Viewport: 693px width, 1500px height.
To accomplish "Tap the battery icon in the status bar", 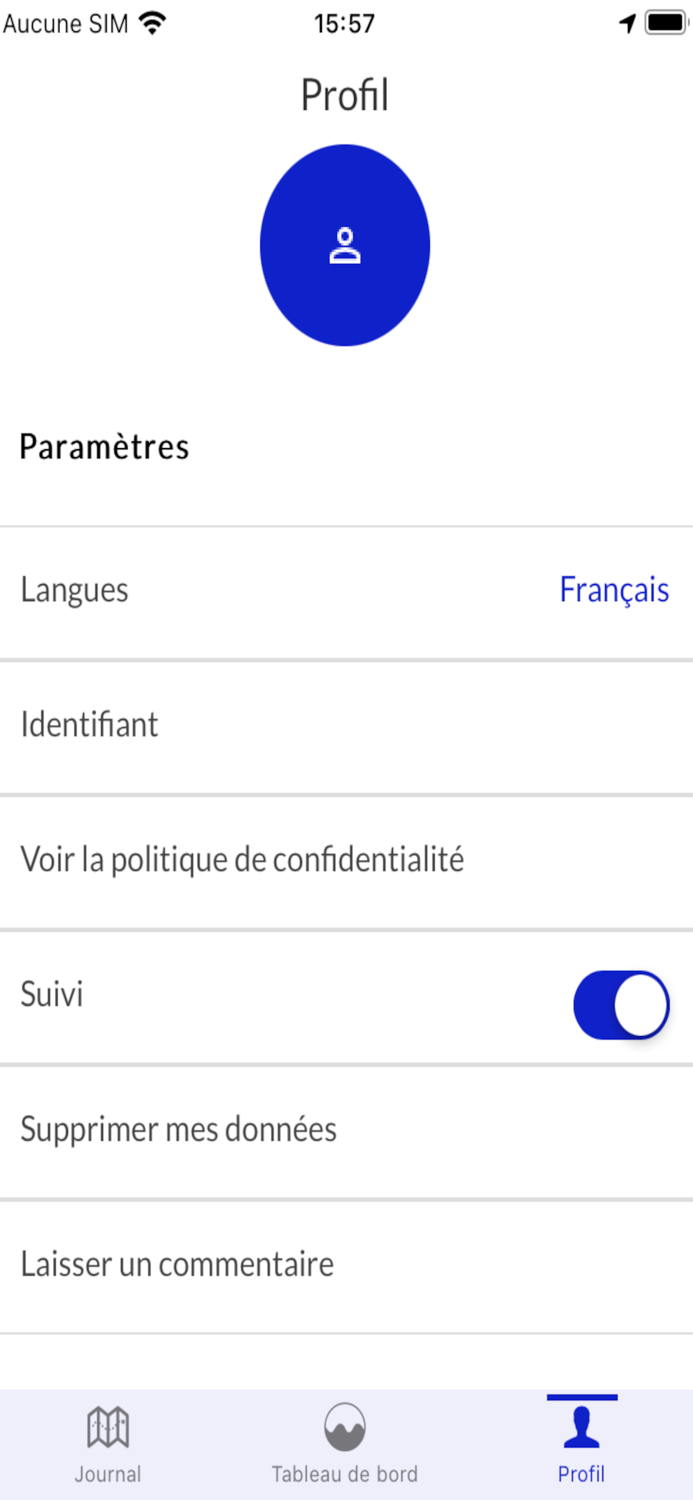I will pyautogui.click(x=664, y=22).
